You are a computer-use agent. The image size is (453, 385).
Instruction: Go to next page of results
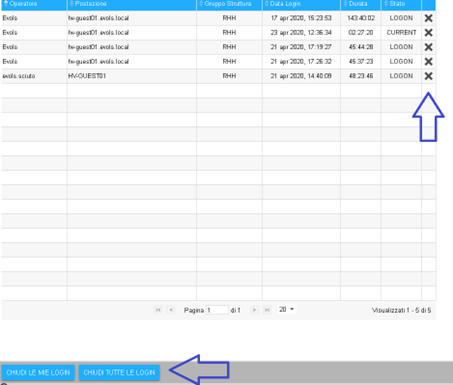click(254, 310)
